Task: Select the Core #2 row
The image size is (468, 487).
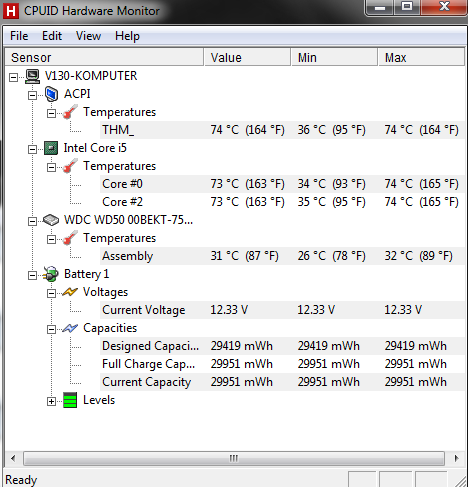Action: 282,202
